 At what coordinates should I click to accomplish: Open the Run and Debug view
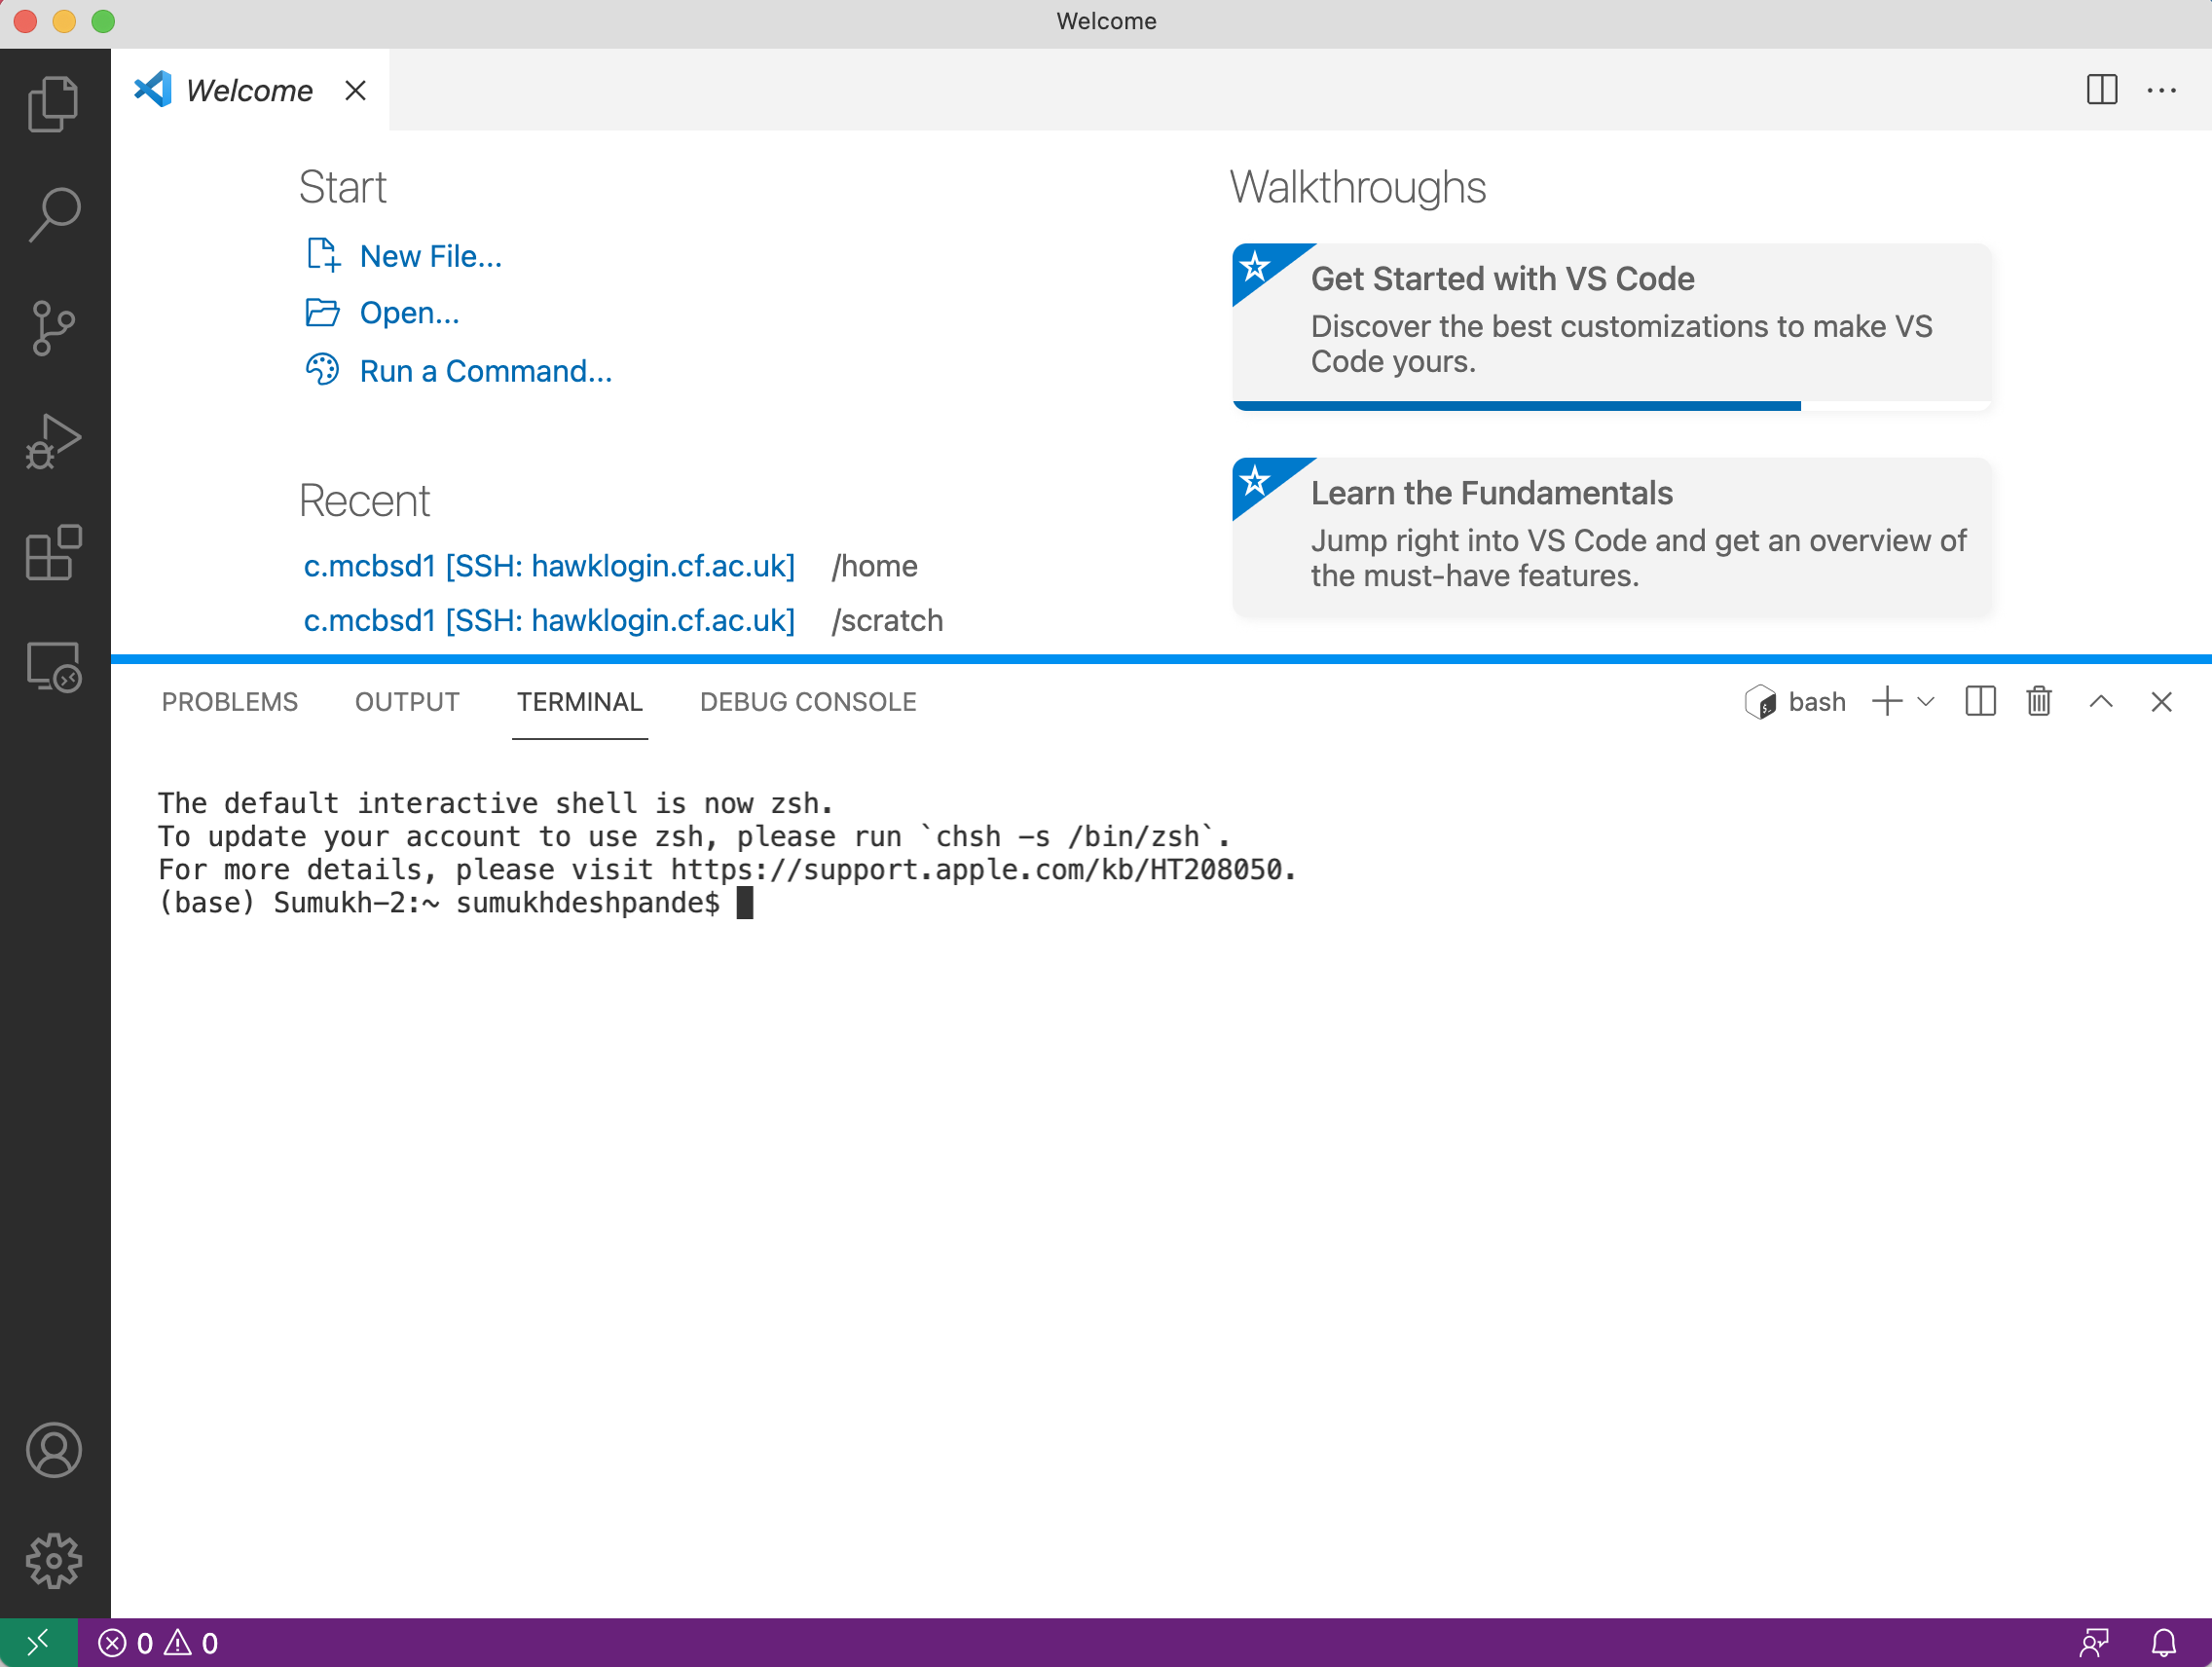(x=54, y=441)
